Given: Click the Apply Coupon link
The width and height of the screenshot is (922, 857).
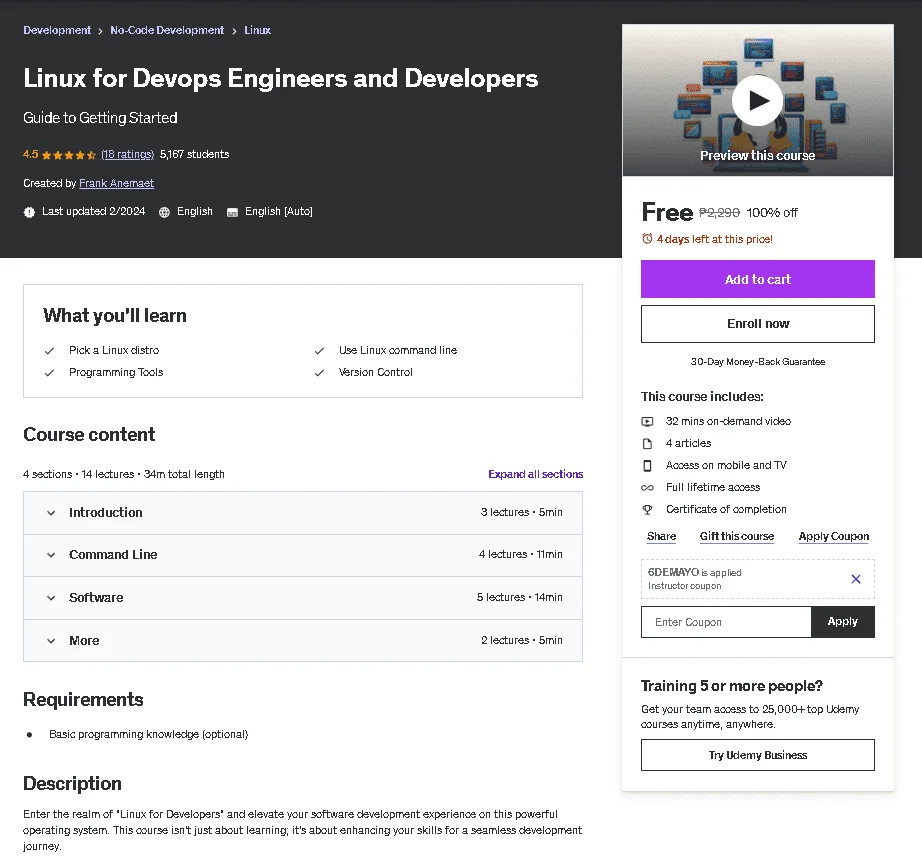Looking at the screenshot, I should [x=833, y=536].
